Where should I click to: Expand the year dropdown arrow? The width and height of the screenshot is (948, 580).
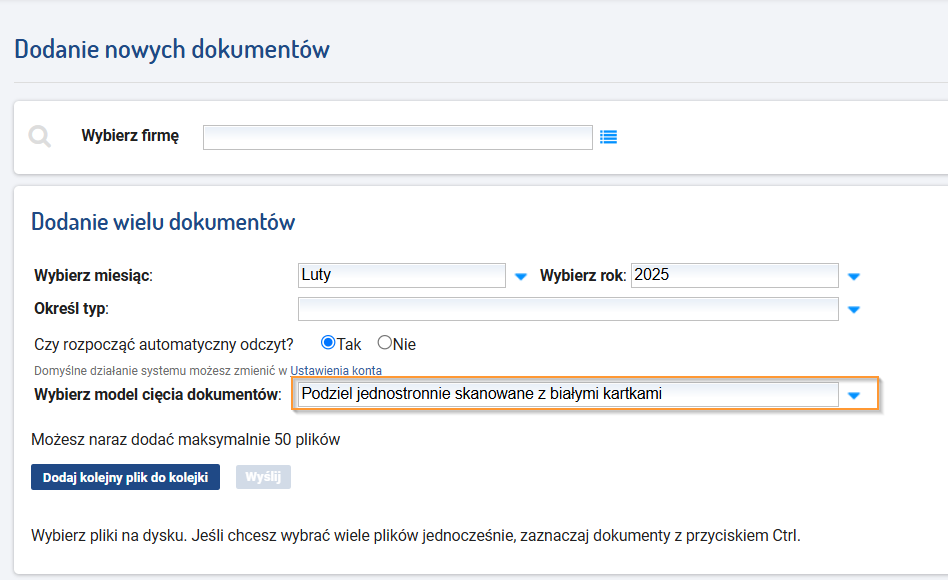click(x=854, y=276)
